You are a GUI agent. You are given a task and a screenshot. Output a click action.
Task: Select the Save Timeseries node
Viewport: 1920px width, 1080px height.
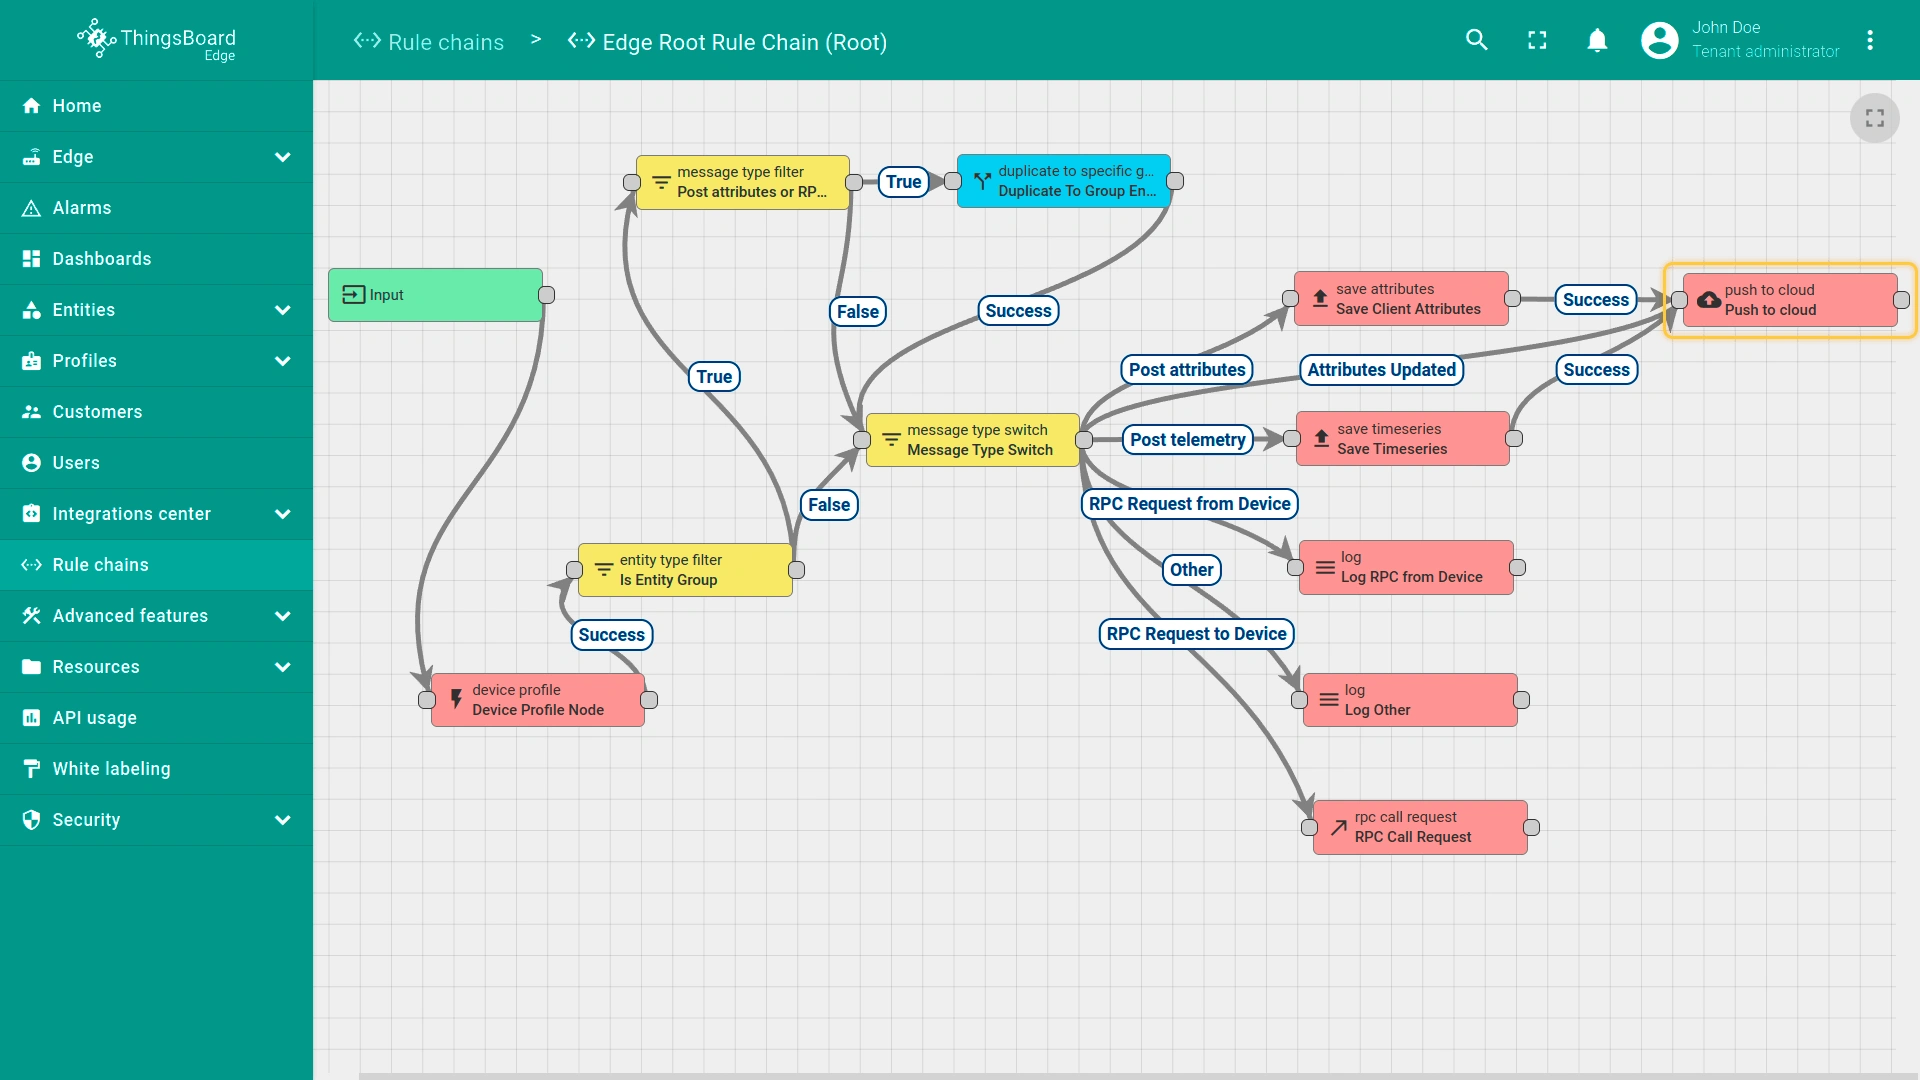click(1402, 439)
